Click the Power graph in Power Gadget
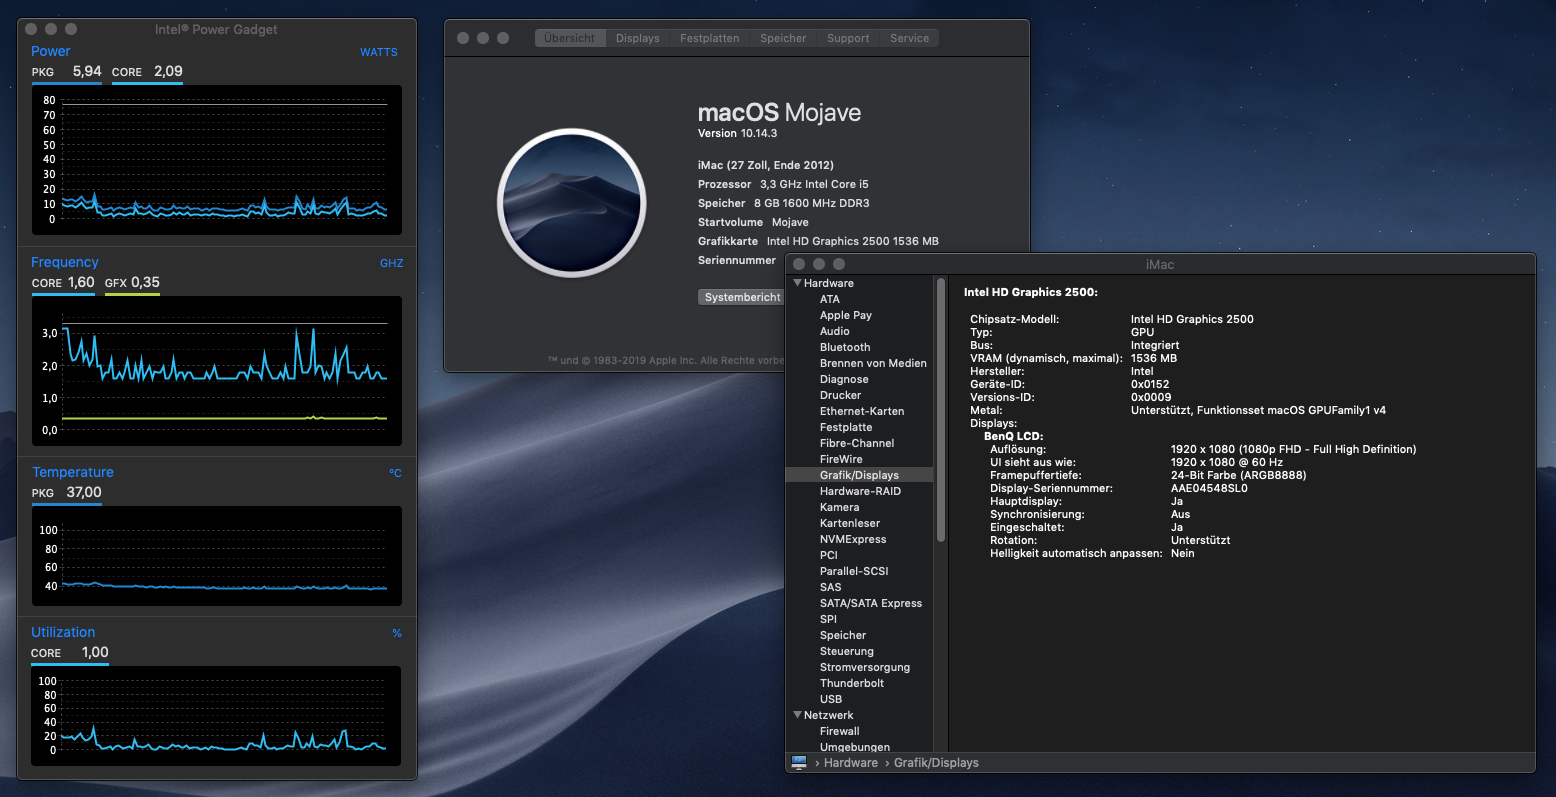The image size is (1556, 797). 217,160
